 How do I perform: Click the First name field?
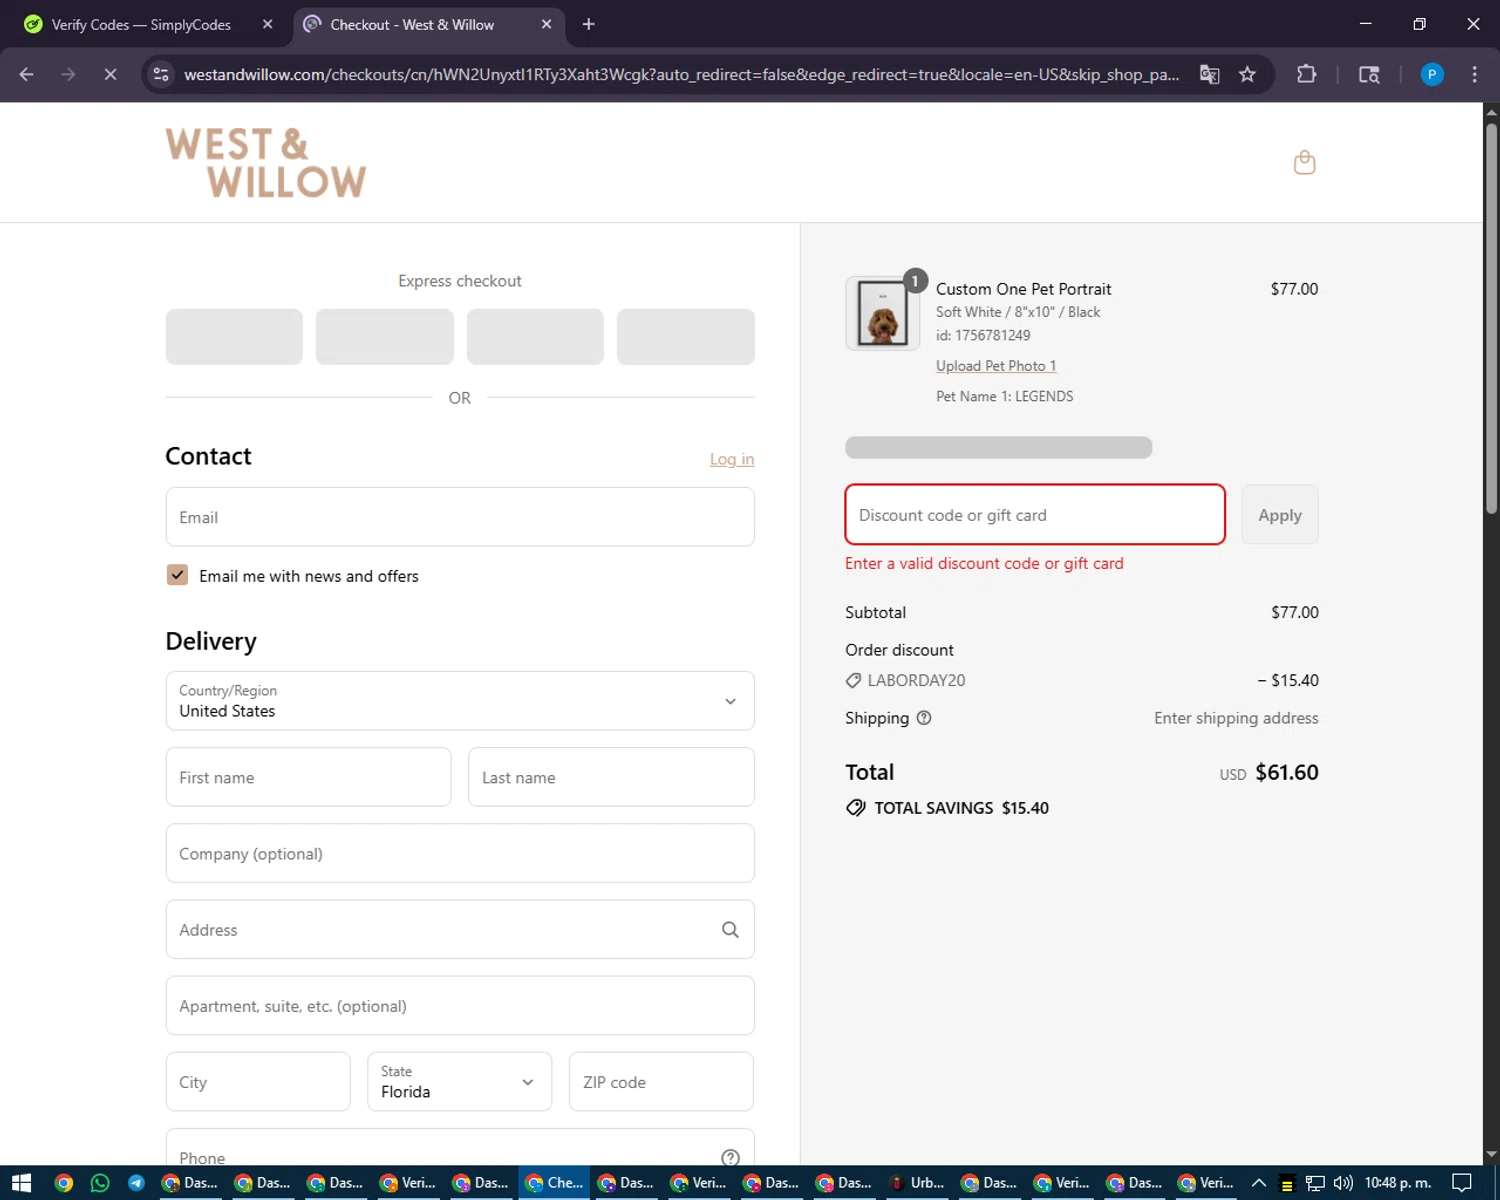click(308, 777)
